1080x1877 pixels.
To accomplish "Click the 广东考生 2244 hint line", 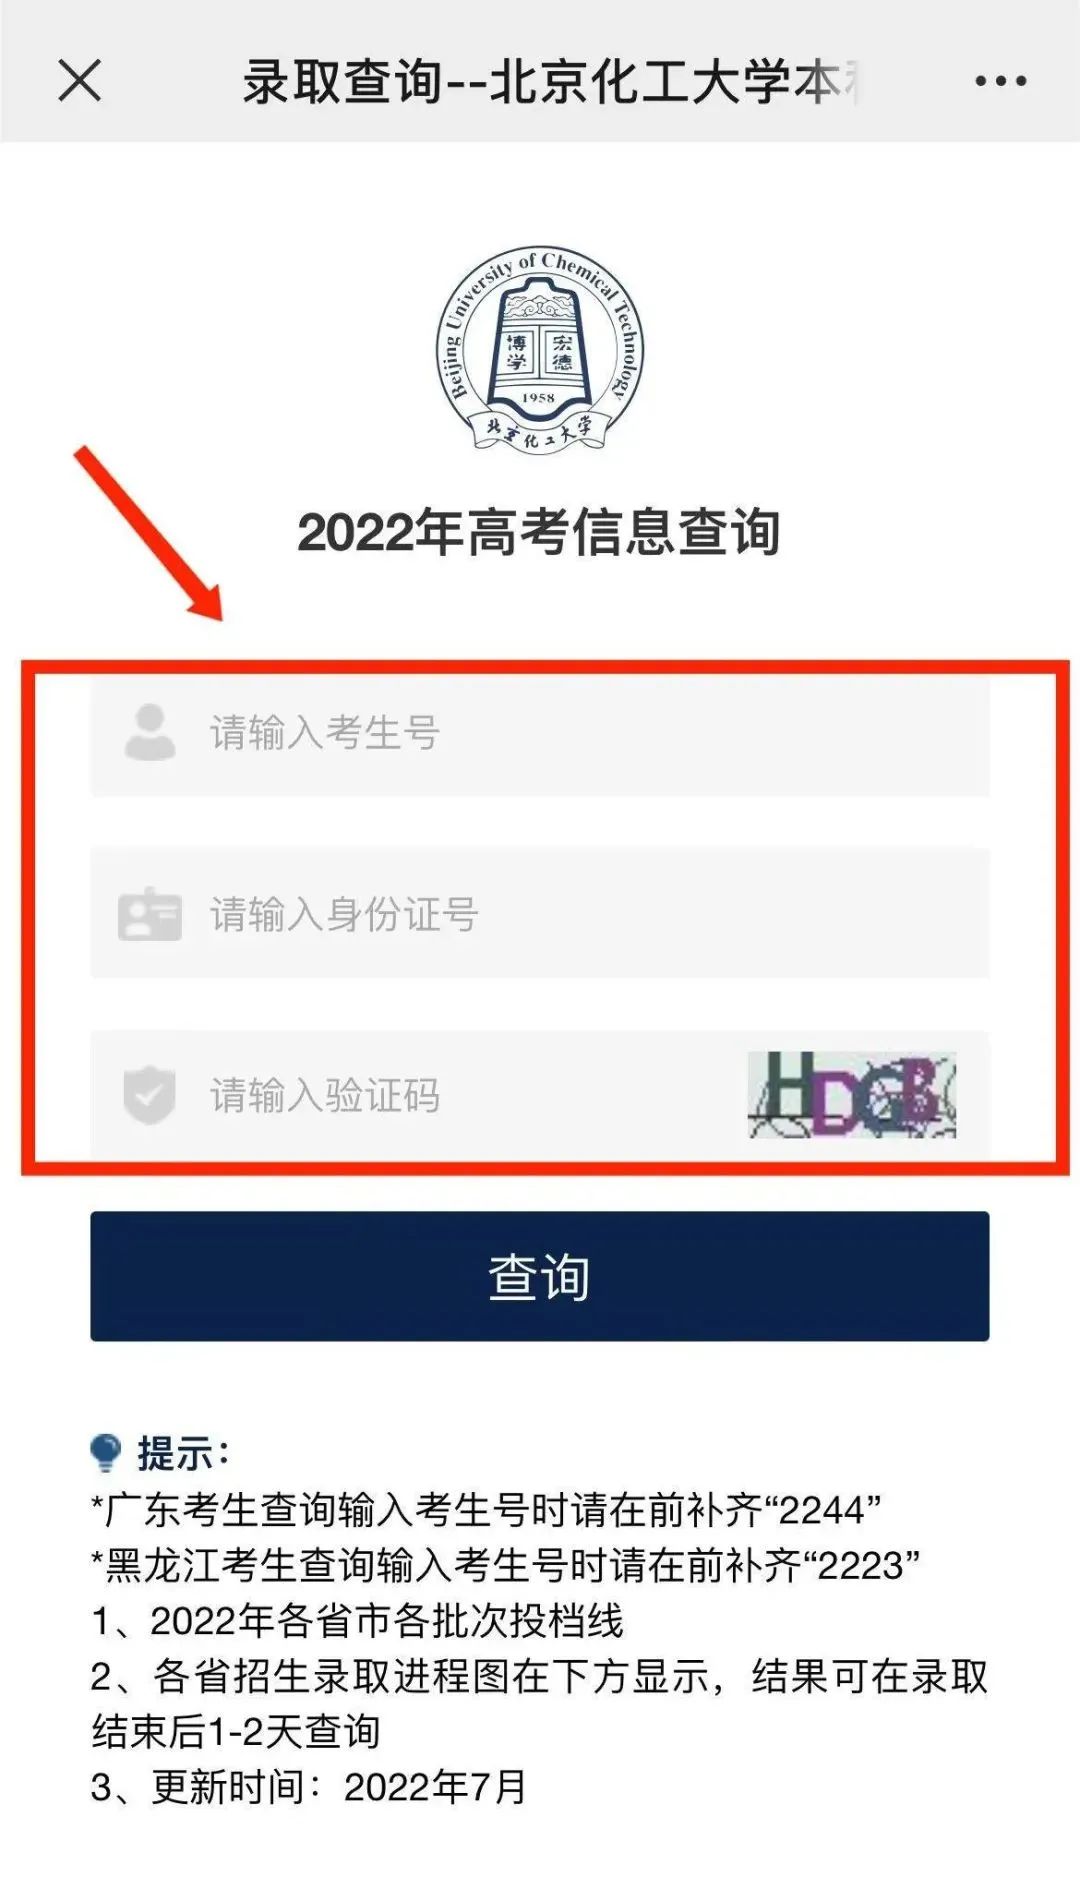I will [x=486, y=1510].
